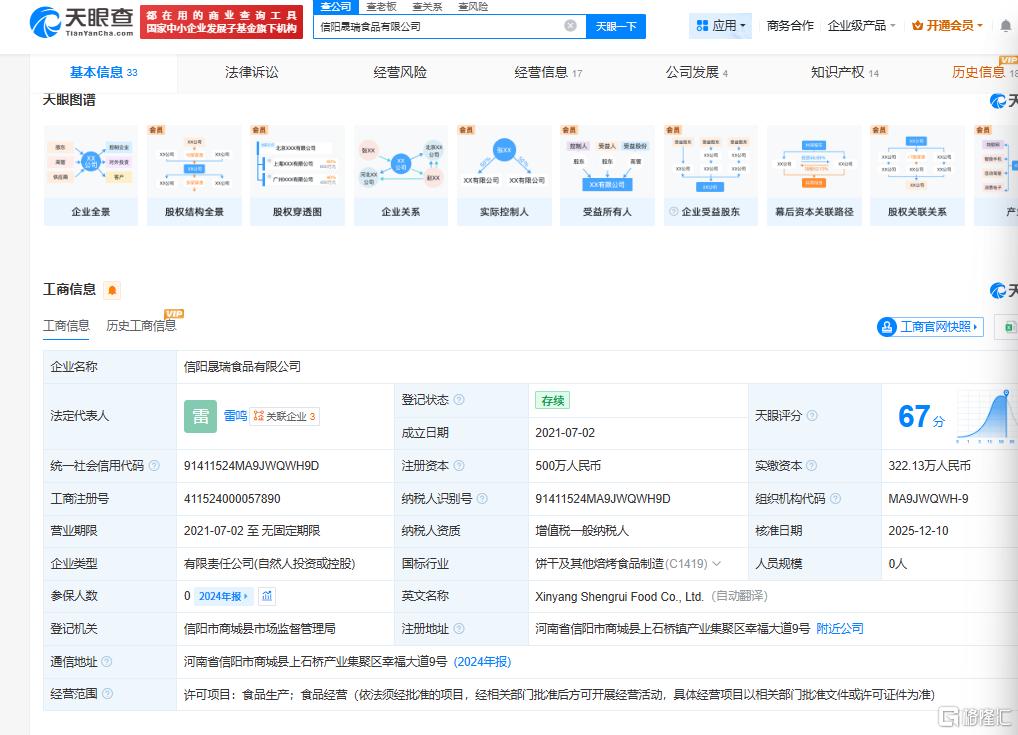Viewport: 1018px width, 735px height.
Task: Open legal representative 雷鸣 link
Action: click(x=235, y=416)
